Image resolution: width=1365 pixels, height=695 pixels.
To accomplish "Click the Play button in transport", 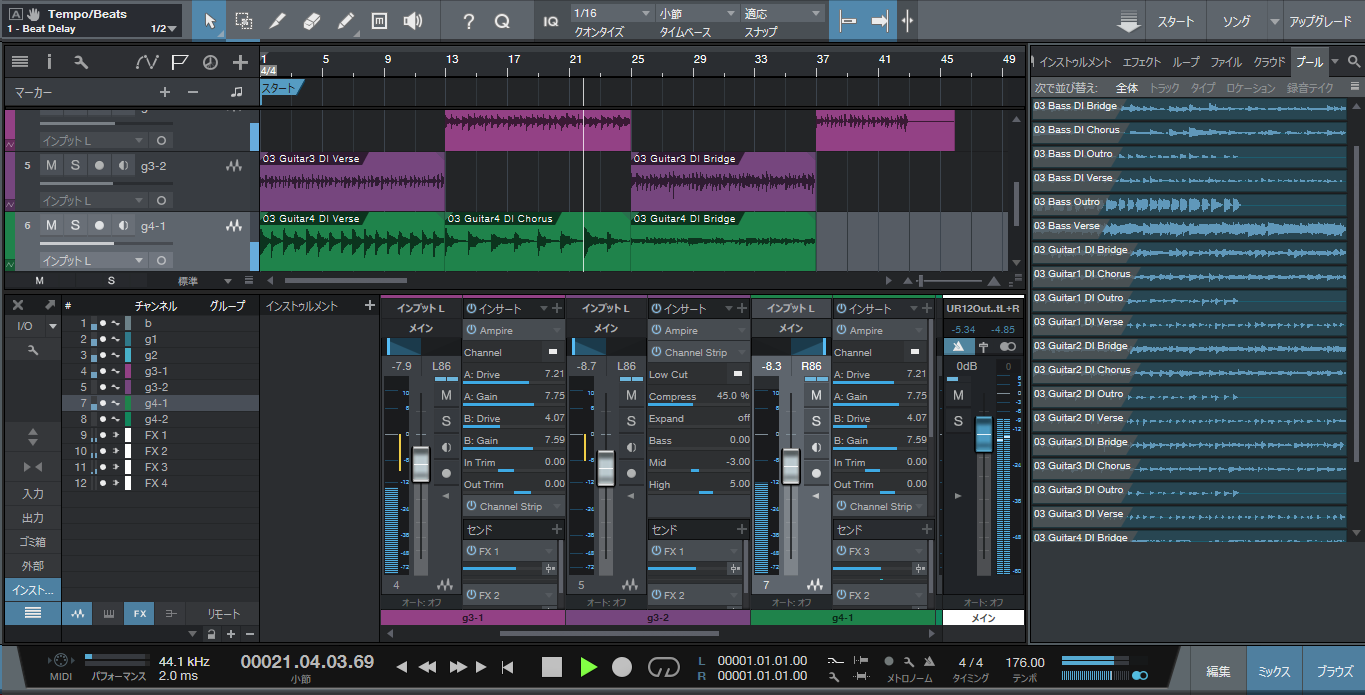I will click(588, 667).
